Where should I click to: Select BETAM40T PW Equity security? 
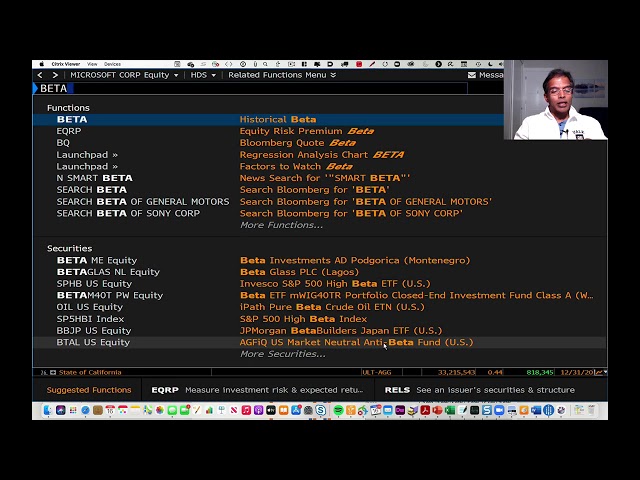[x=320, y=296]
